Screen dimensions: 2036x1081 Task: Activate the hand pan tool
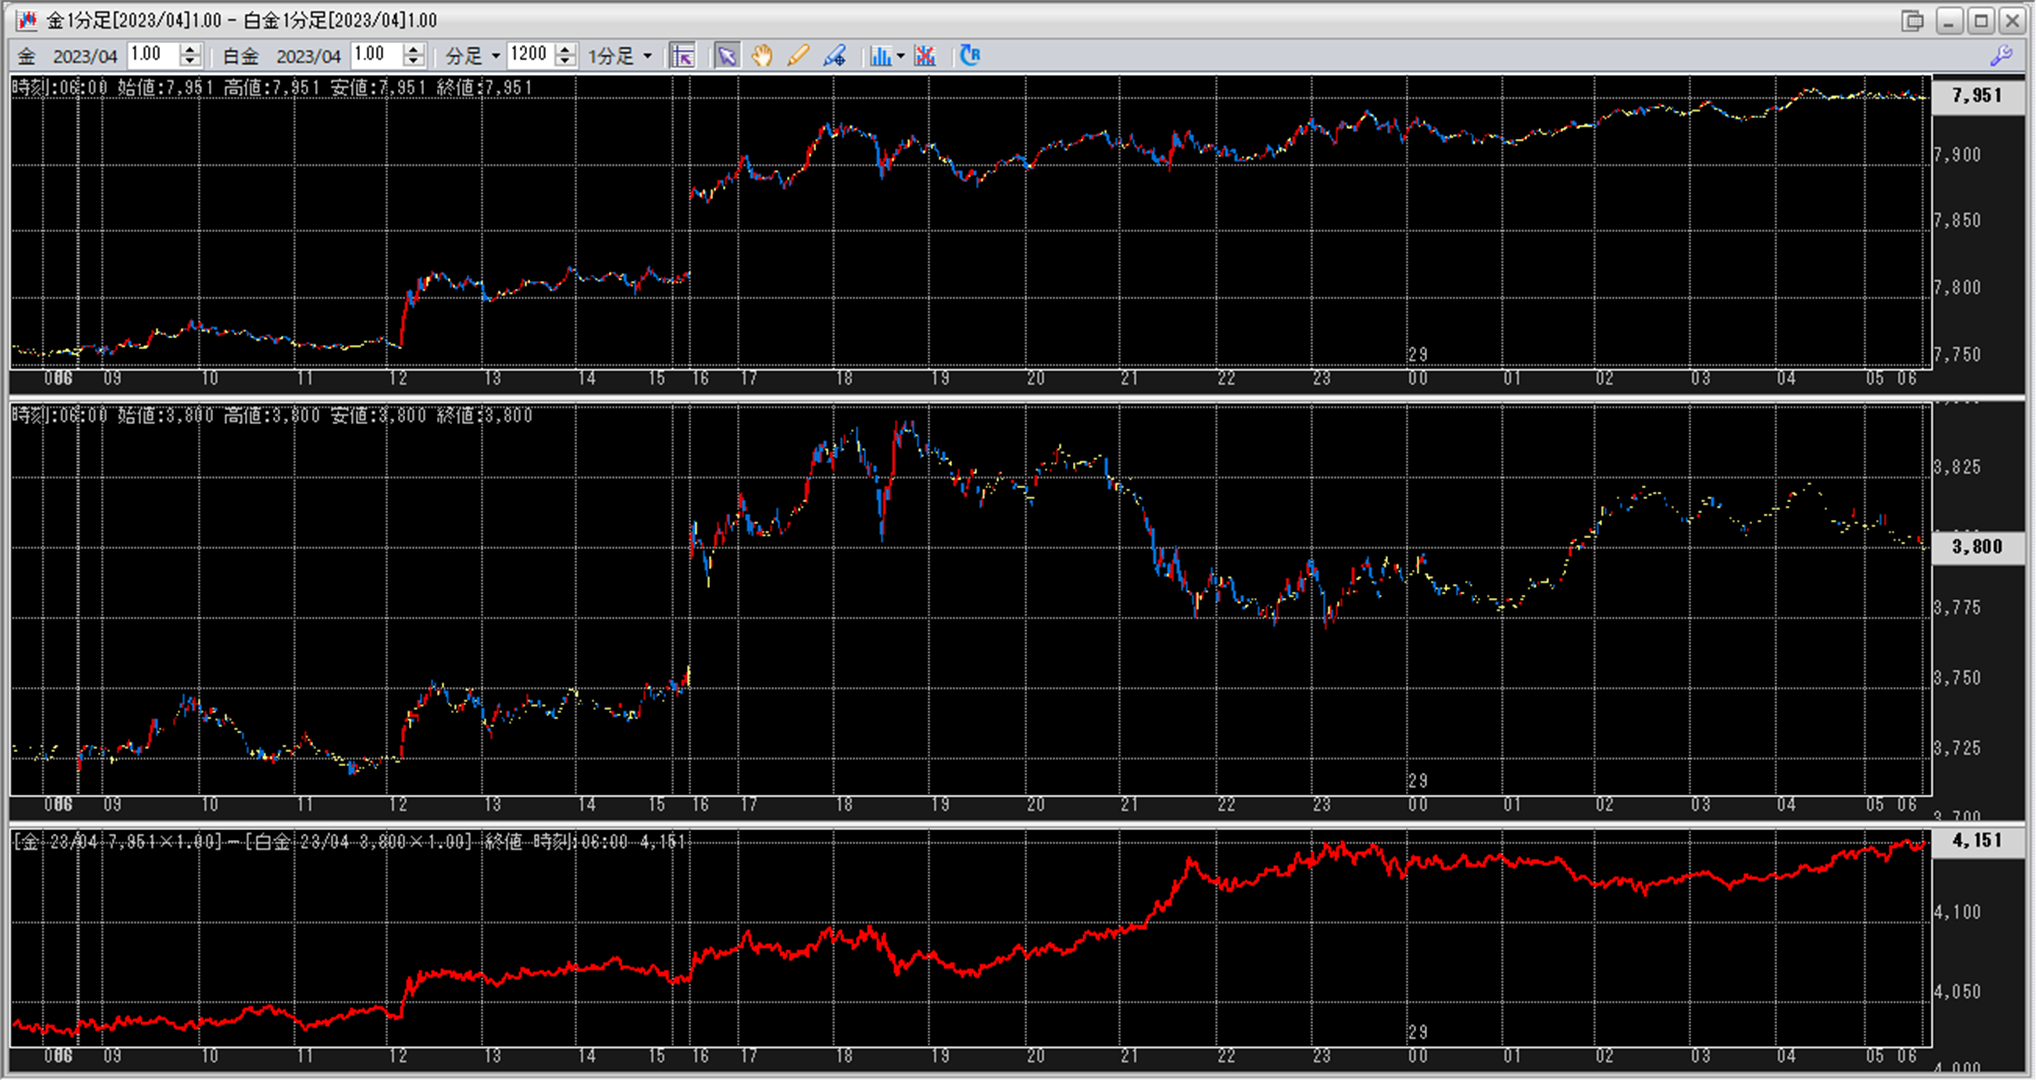(762, 56)
